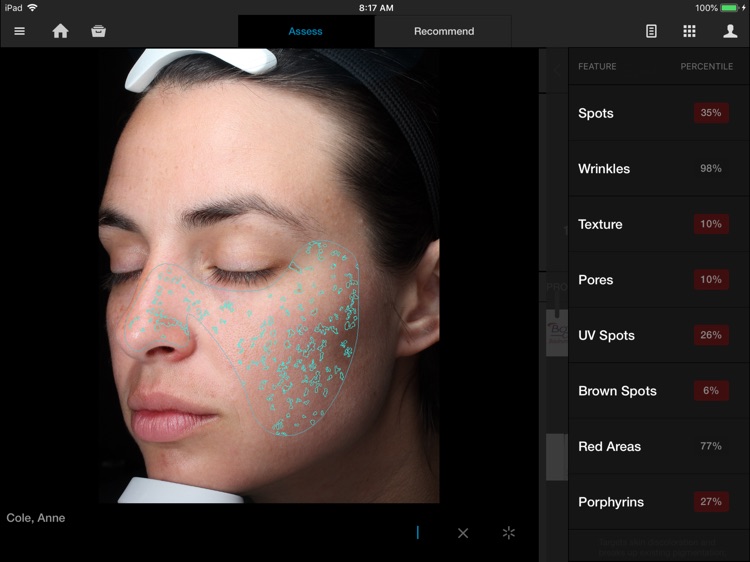Click the 27% Porphyrins percentile badge
The height and width of the screenshot is (562, 750).
point(711,502)
